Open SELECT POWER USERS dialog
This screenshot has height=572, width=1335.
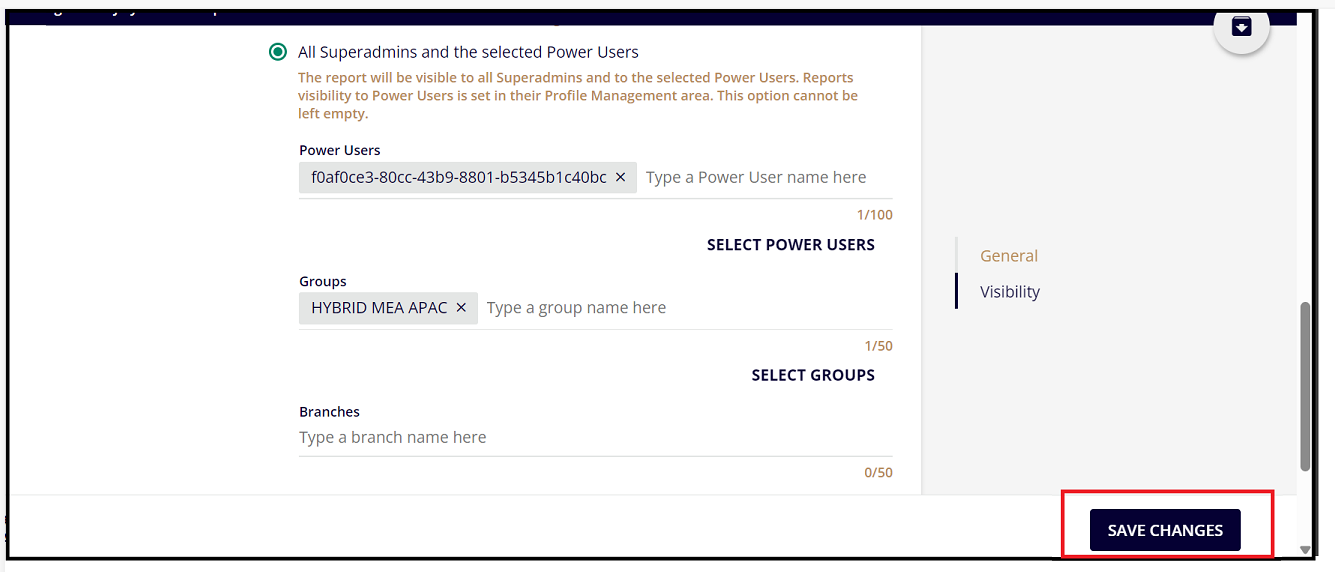pyautogui.click(x=791, y=245)
